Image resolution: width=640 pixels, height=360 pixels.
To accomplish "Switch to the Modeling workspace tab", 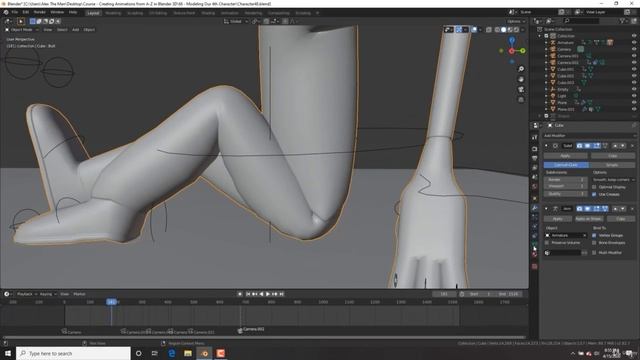I will point(113,13).
